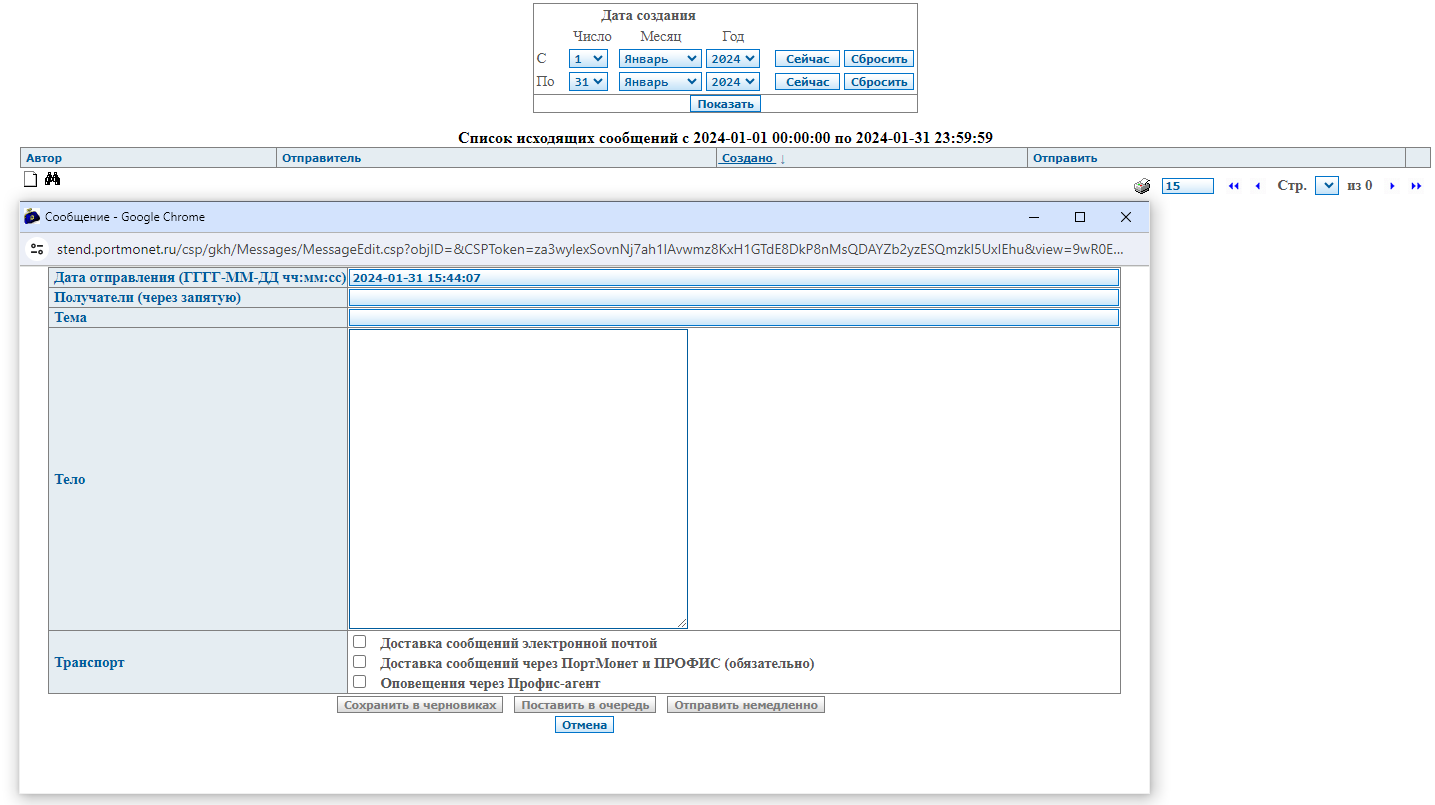Click Сбросить in the С row
Image resolution: width=1435 pixels, height=805 pixels.
tap(878, 59)
